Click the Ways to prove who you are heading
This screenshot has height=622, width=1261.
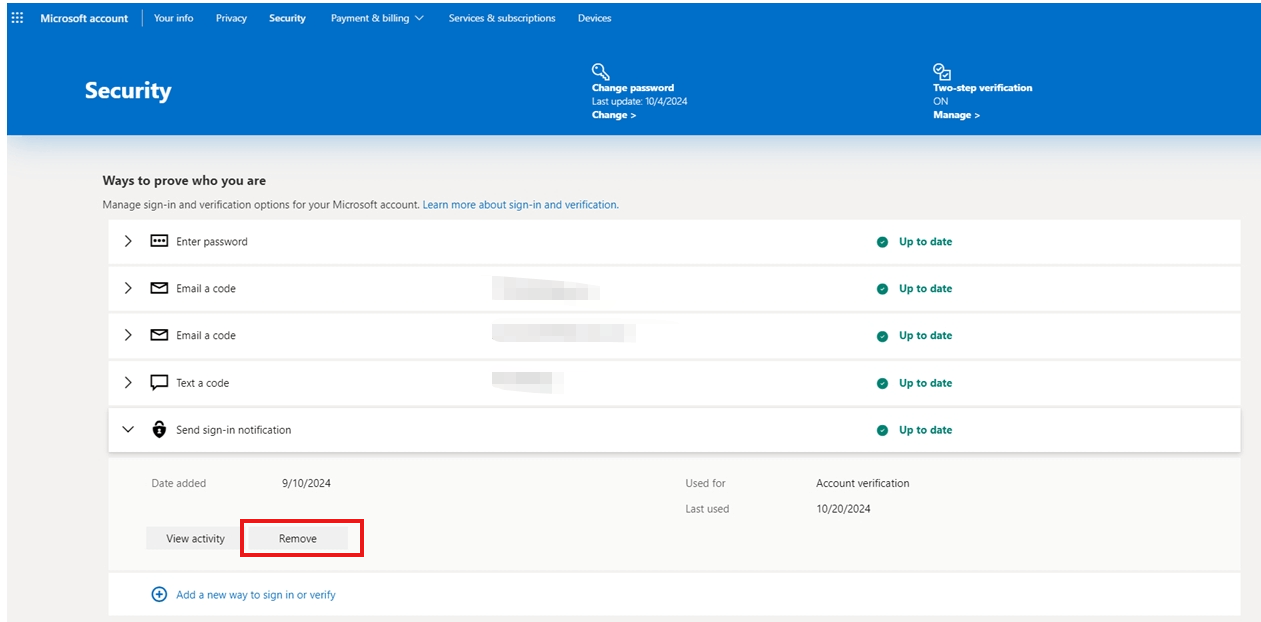(x=184, y=181)
